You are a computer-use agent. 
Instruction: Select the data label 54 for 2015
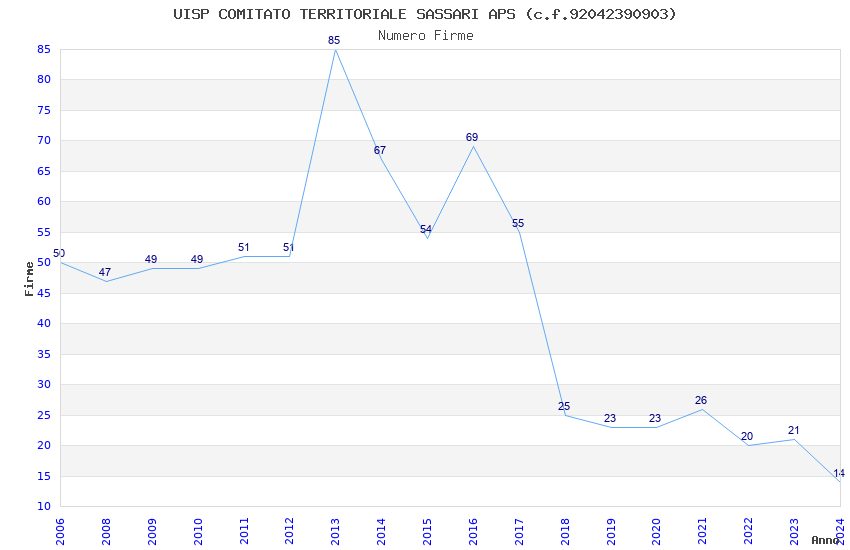click(426, 229)
